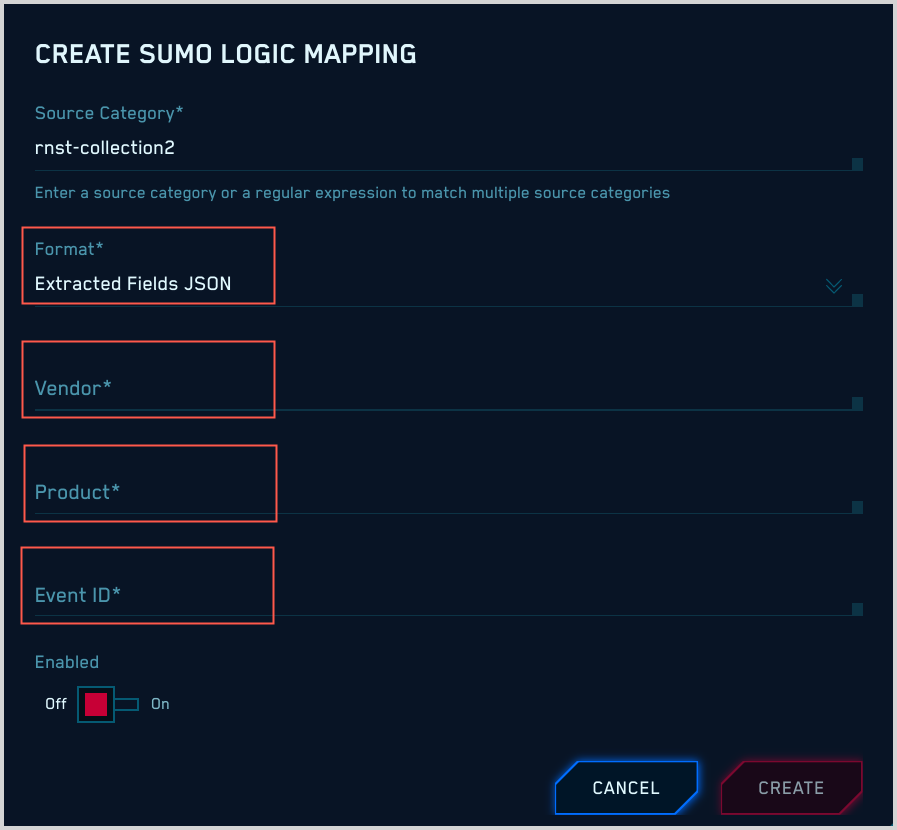Click the Source Category label
The width and height of the screenshot is (897, 830).
tap(109, 113)
